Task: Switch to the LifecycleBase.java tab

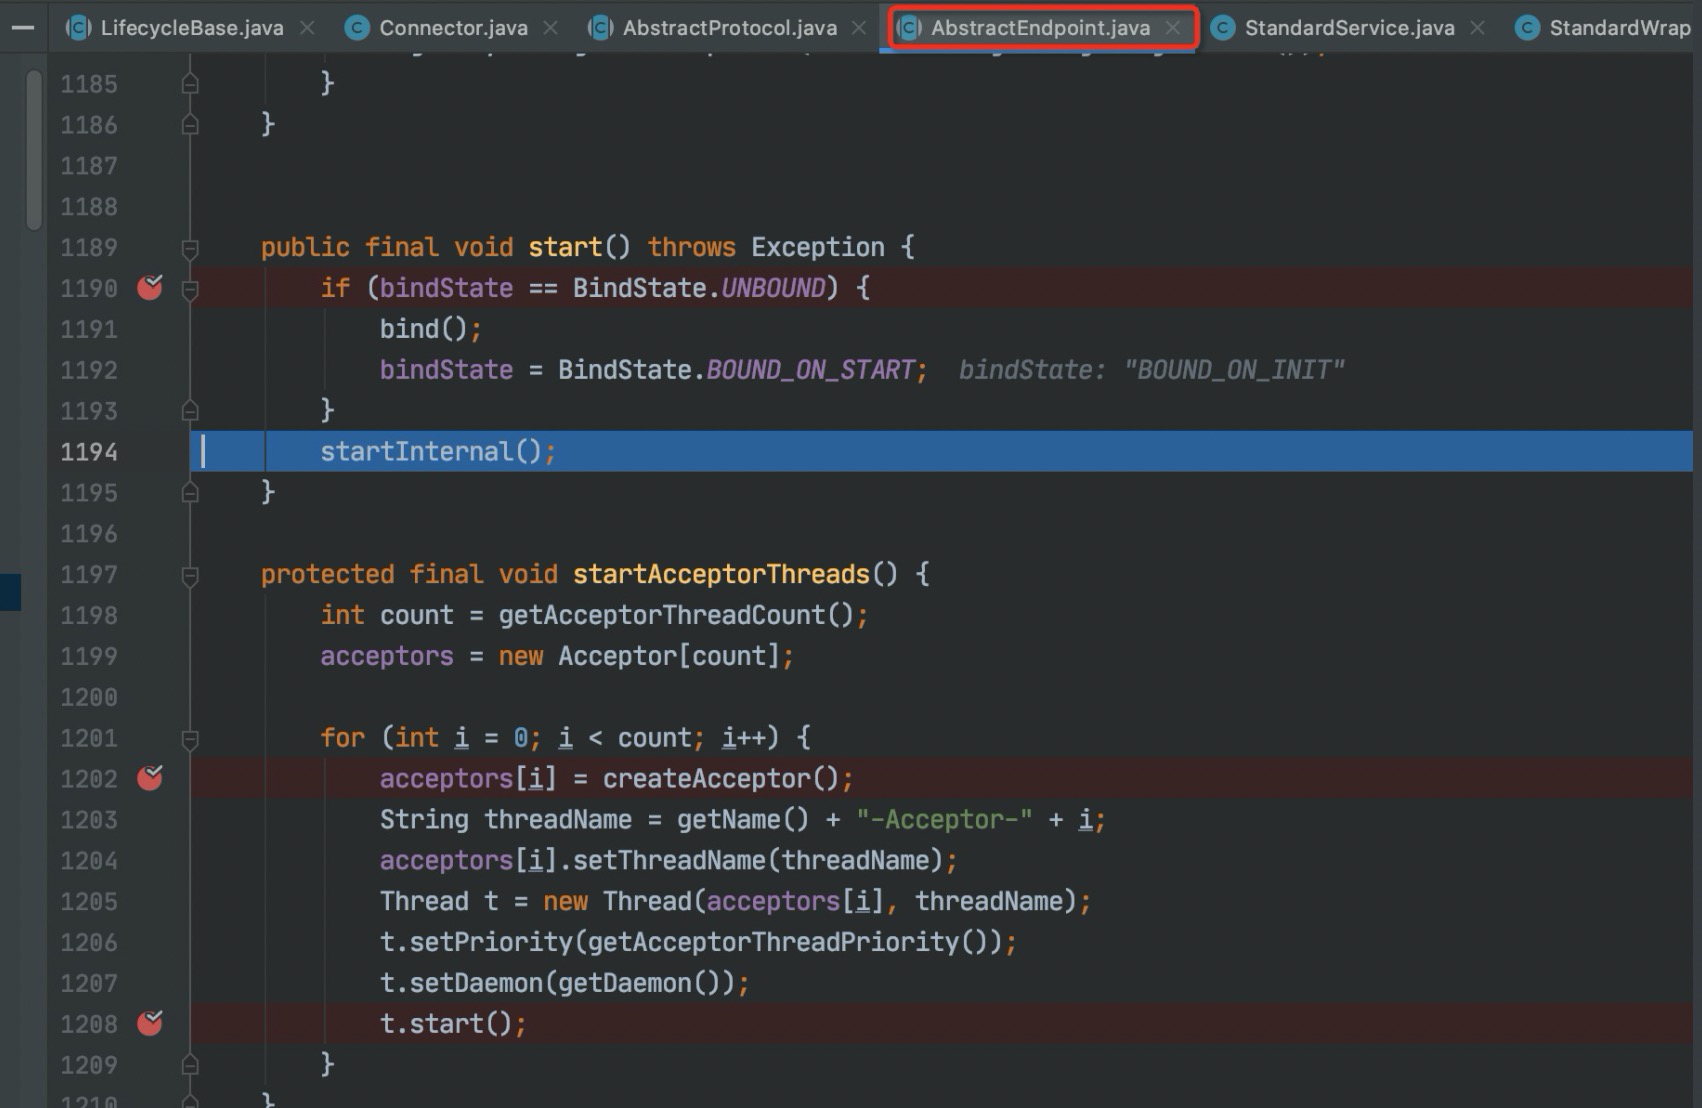Action: pos(190,28)
